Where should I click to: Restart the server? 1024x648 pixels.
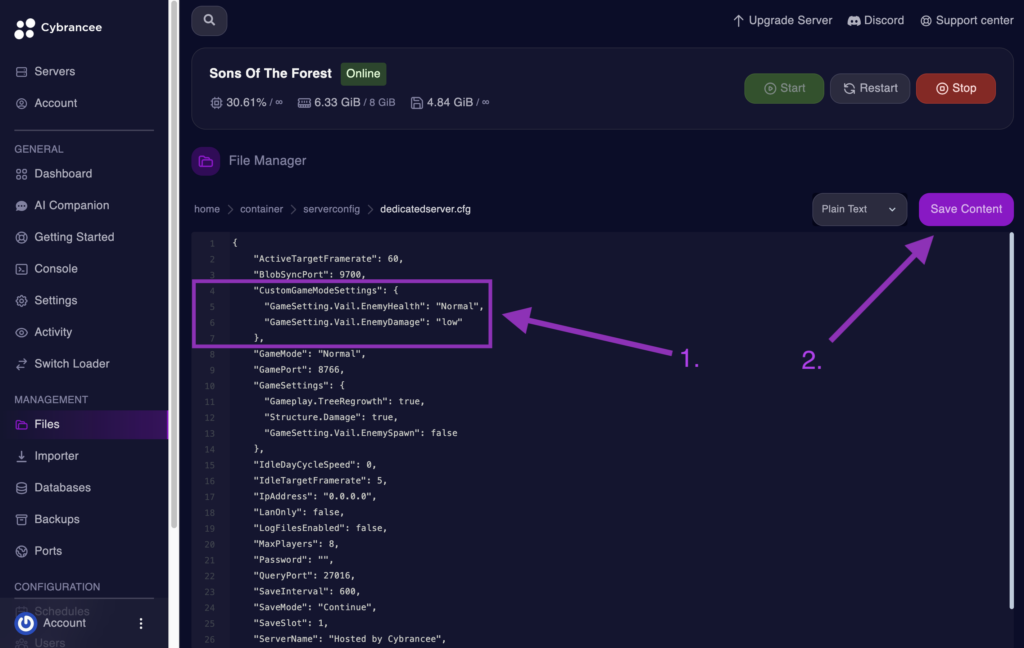click(870, 88)
